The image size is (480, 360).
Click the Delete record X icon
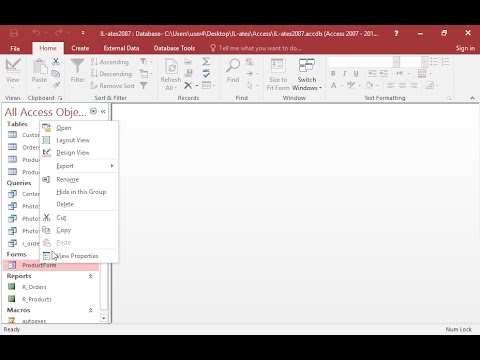point(188,86)
